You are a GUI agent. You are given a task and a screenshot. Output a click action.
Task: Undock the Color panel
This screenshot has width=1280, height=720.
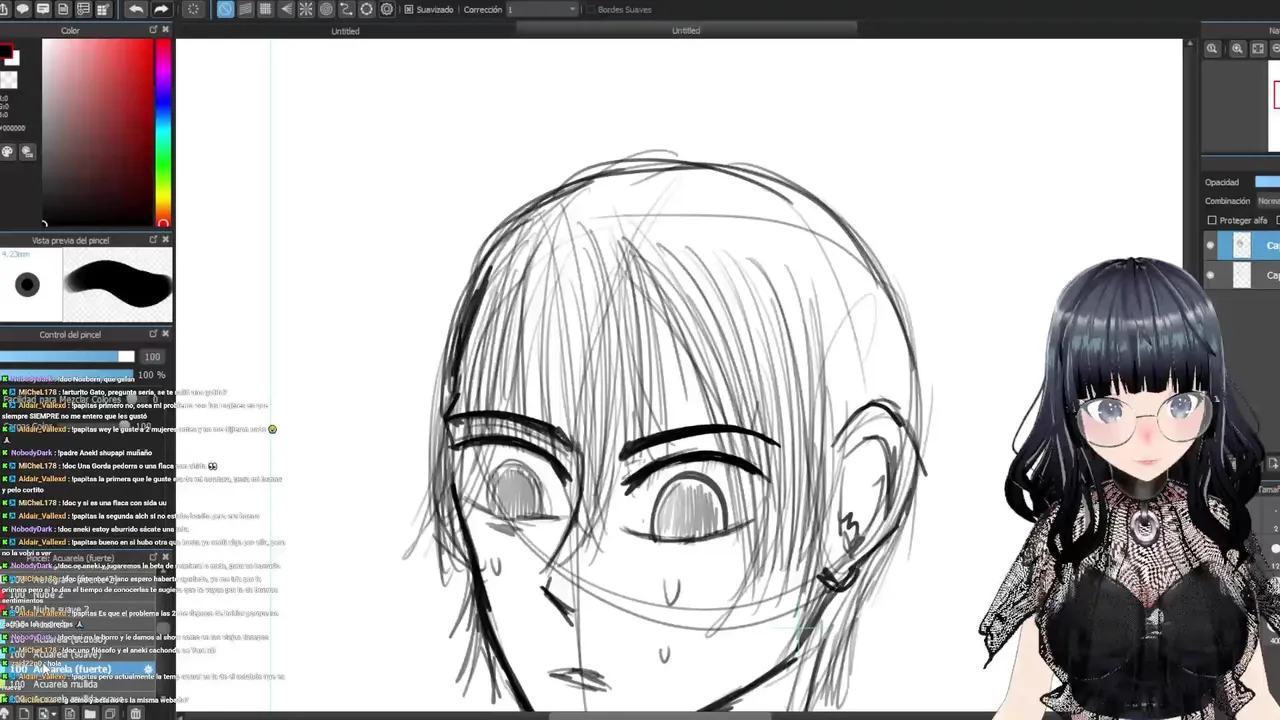coord(153,30)
